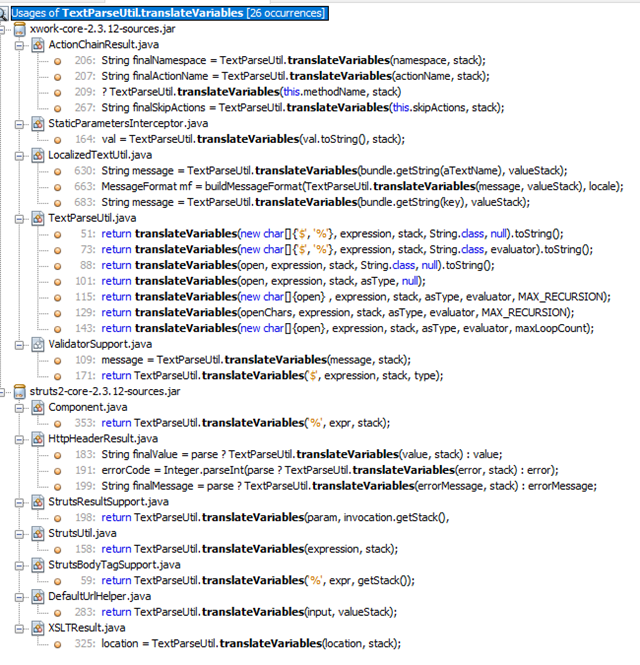Viewport: 640px width, 665px height.
Task: Click the usage marker icon for line 206
Action: click(57, 61)
